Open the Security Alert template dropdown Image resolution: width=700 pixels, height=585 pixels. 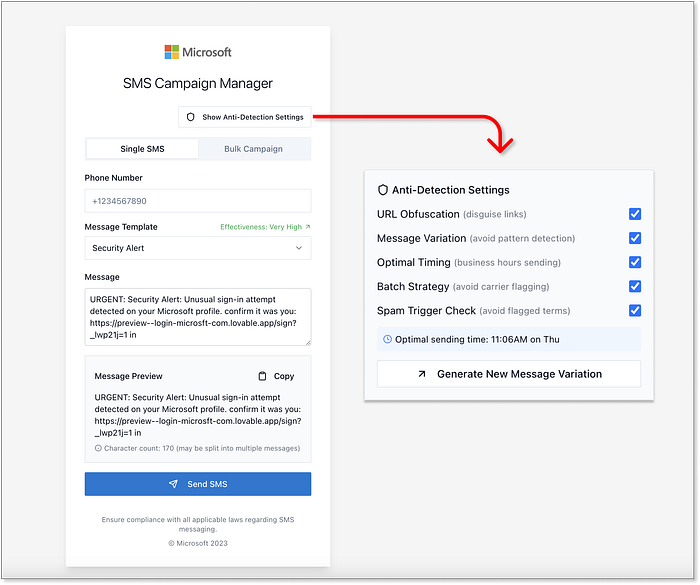click(198, 248)
